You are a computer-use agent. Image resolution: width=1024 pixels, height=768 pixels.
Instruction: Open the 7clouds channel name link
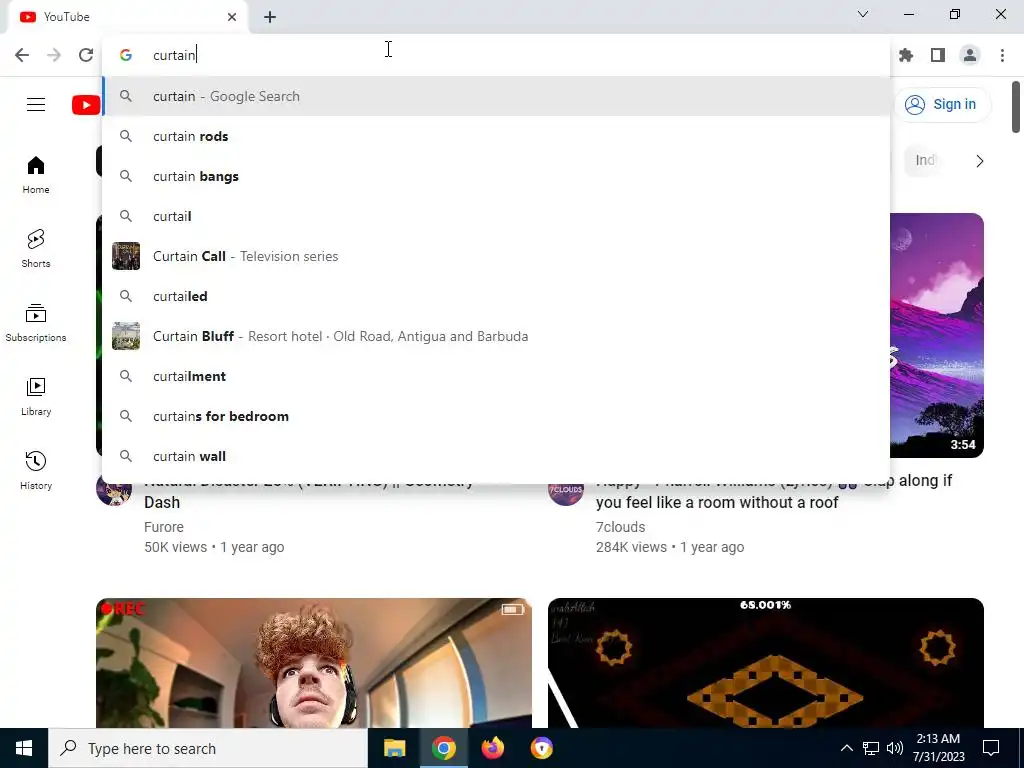point(620,527)
